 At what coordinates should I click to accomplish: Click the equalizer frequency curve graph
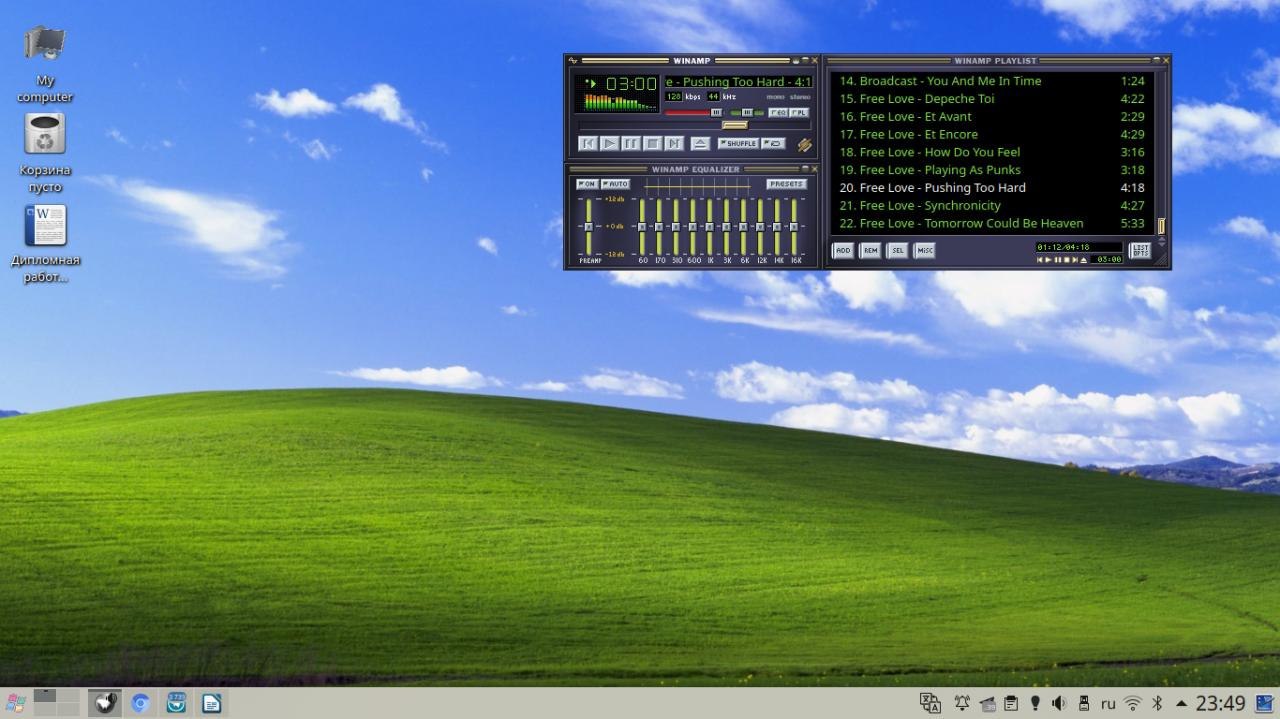pyautogui.click(x=698, y=186)
